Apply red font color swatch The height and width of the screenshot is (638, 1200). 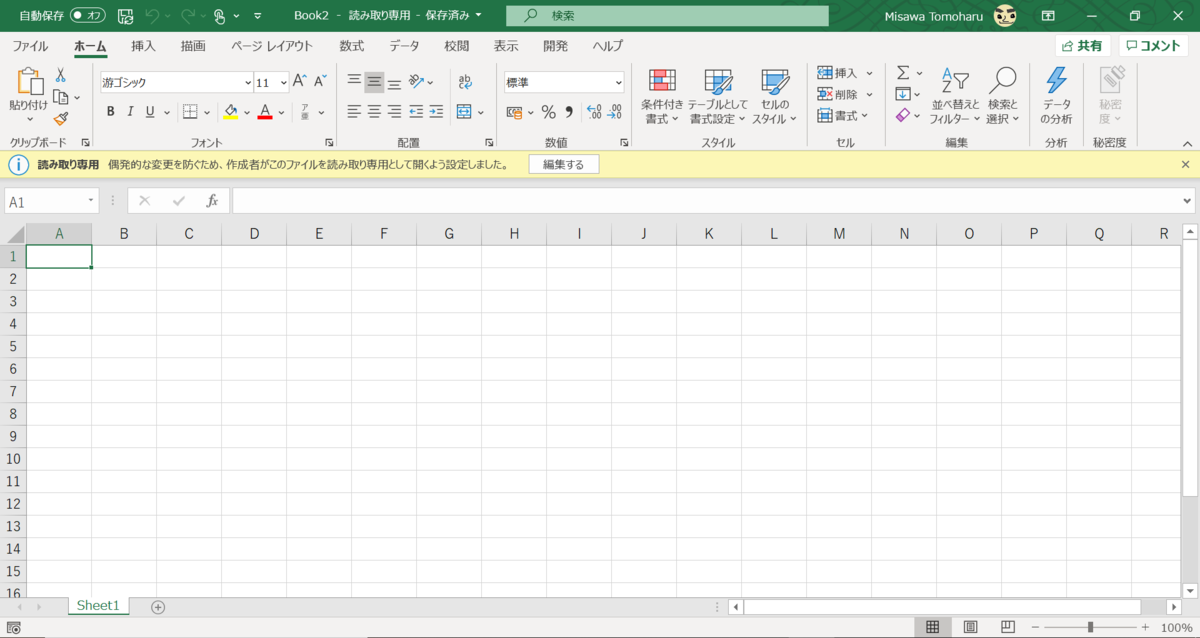point(265,112)
